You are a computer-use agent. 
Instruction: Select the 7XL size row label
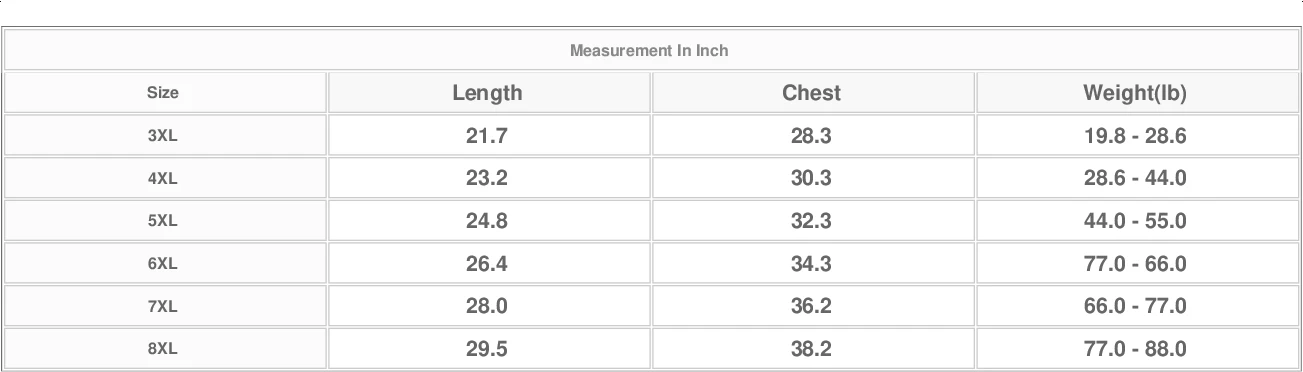tap(163, 306)
